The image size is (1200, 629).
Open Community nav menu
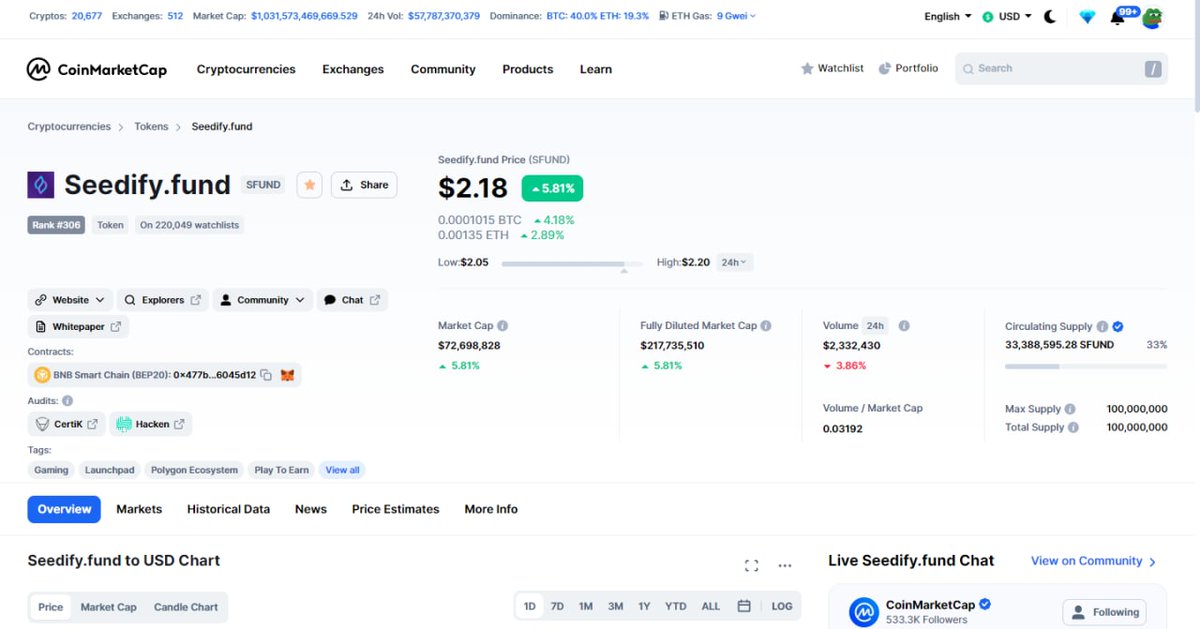click(443, 69)
